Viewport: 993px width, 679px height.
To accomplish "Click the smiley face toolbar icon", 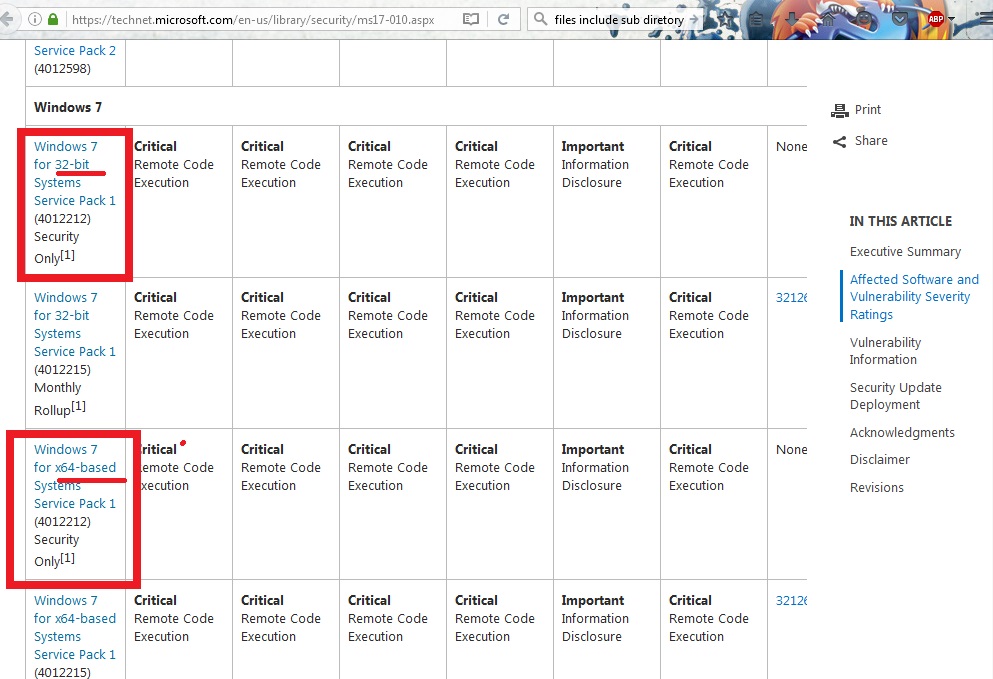I will [x=864, y=19].
